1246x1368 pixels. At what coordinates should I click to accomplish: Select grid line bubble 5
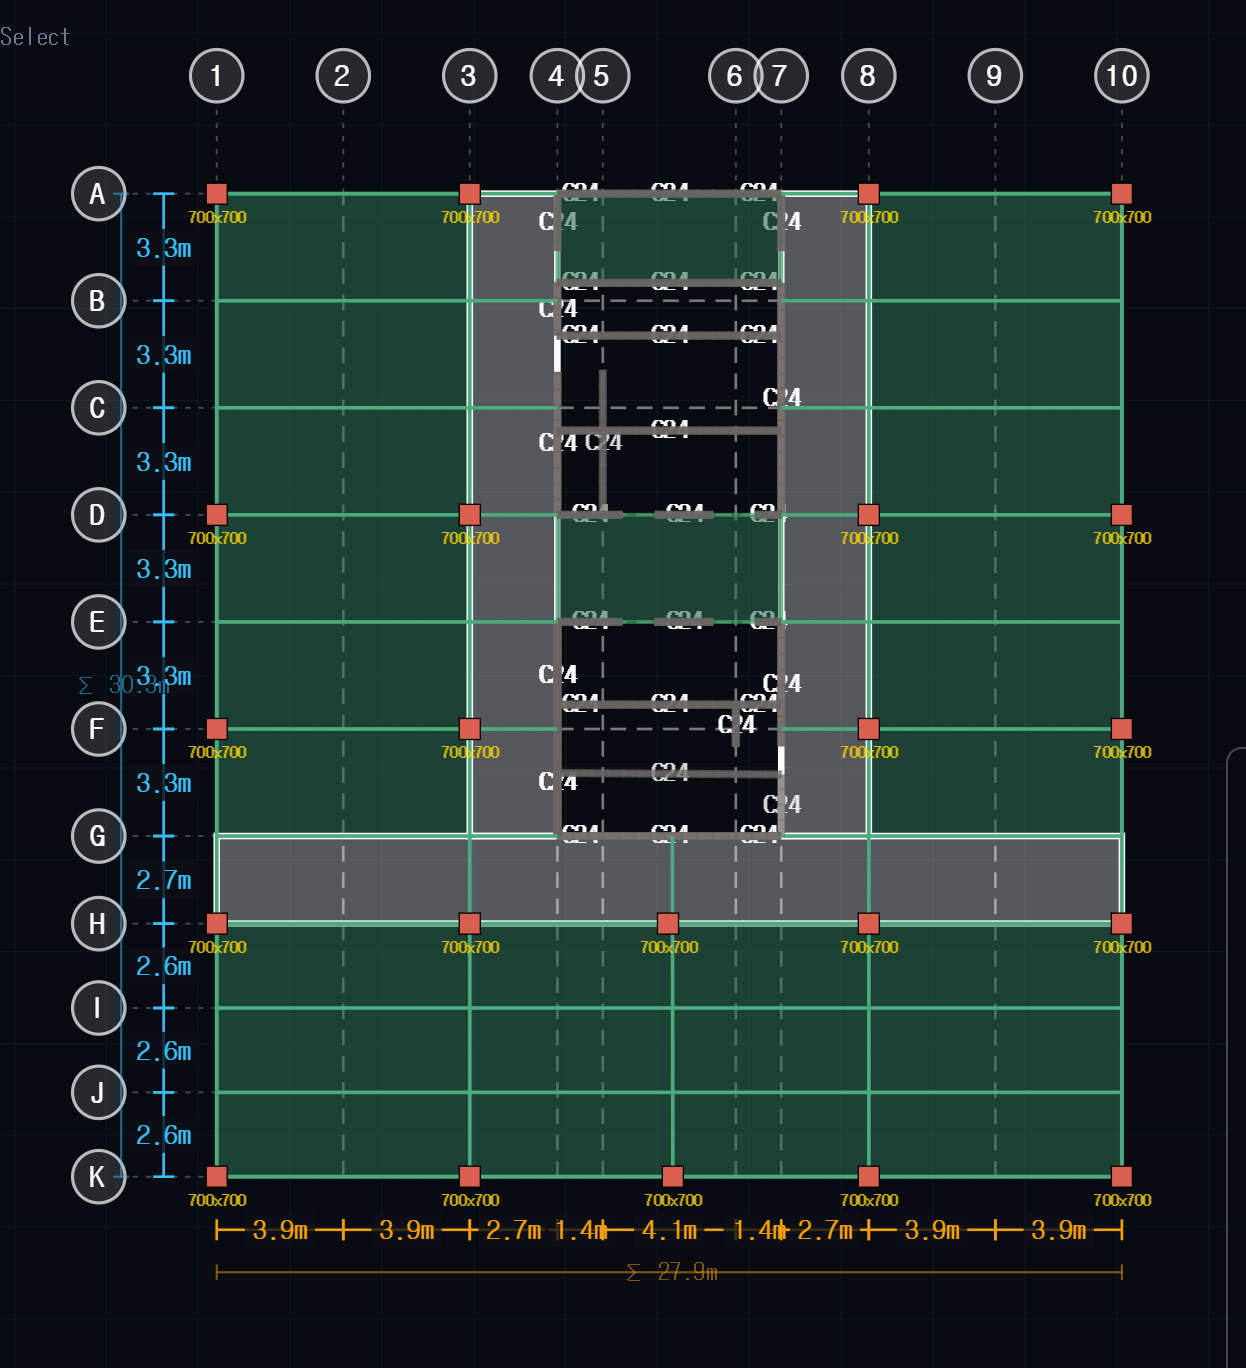pyautogui.click(x=603, y=76)
